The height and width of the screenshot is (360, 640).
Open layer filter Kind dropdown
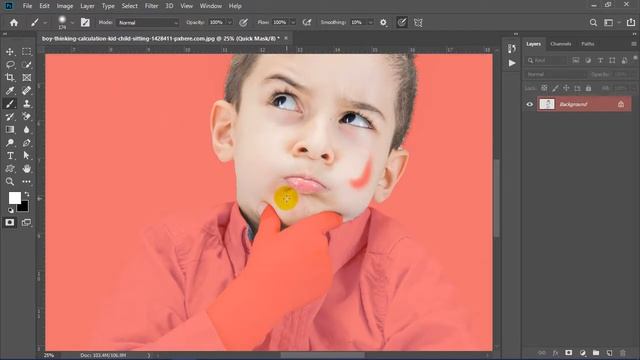click(x=546, y=60)
